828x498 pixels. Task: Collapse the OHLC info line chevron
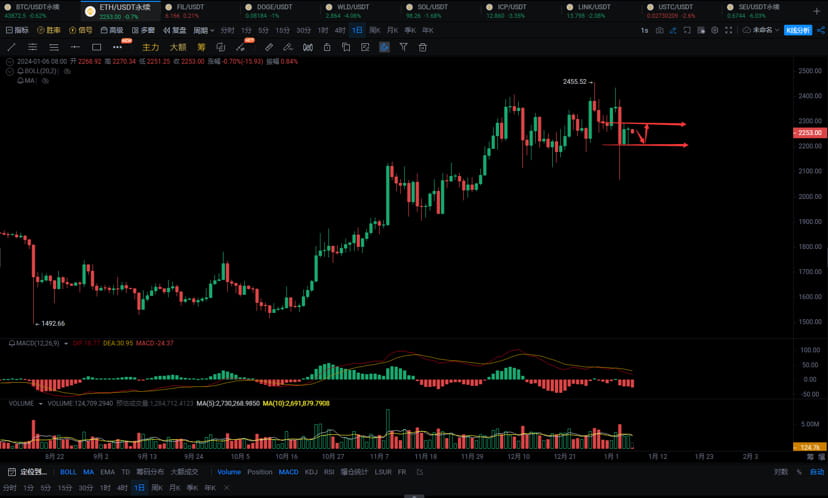point(10,62)
